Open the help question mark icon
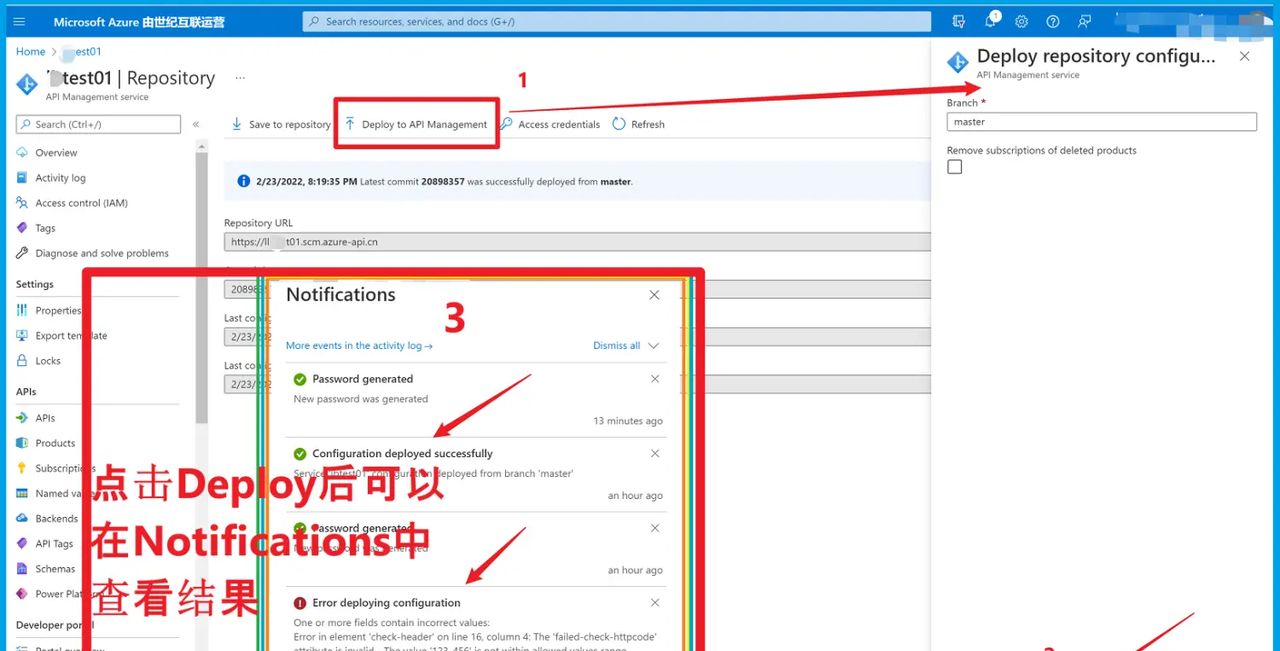 point(1052,21)
